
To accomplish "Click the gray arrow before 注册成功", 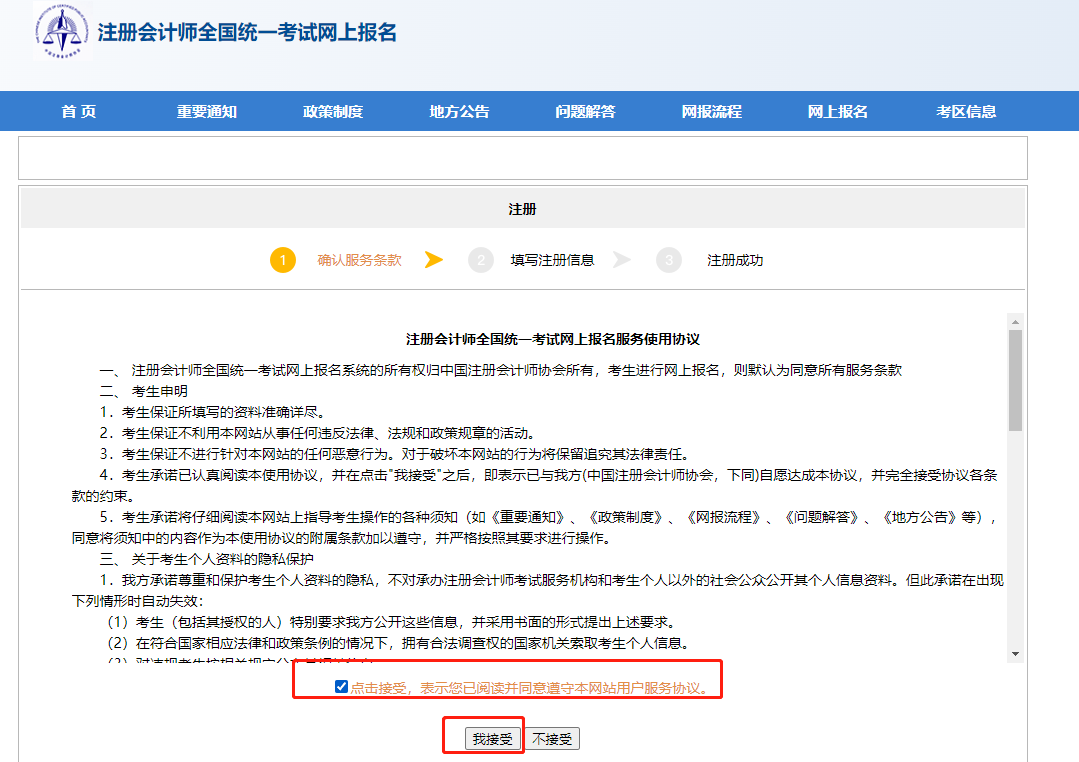I will pos(622,258).
